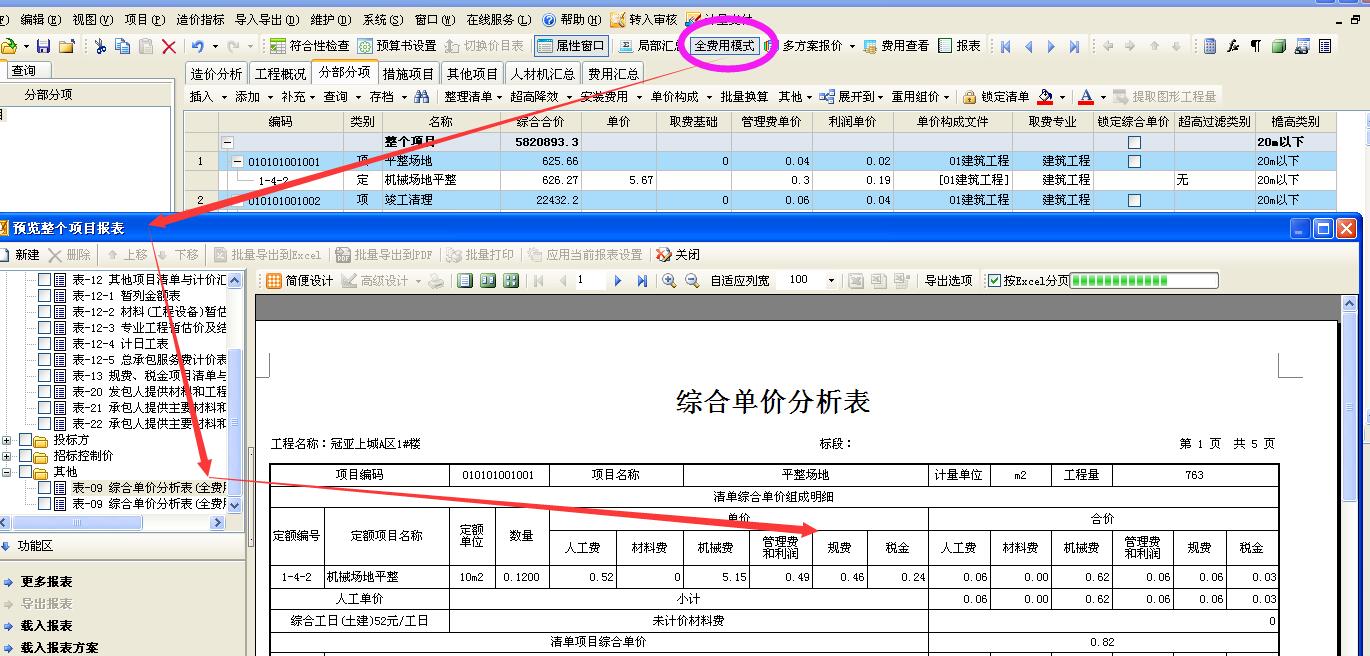Check 锁定综合单价 box in 整个项目 row
This screenshot has width=1370, height=656.
1133,142
